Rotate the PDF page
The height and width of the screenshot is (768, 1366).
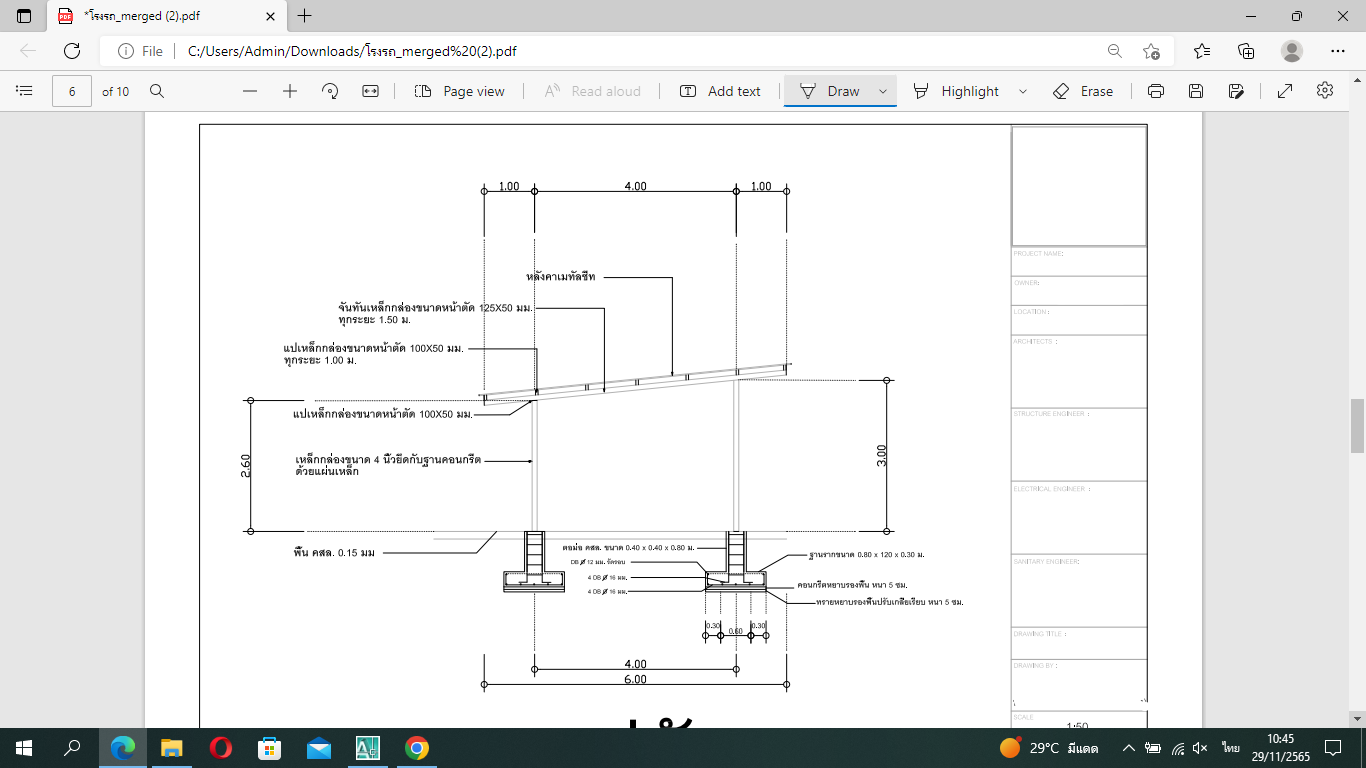330,91
